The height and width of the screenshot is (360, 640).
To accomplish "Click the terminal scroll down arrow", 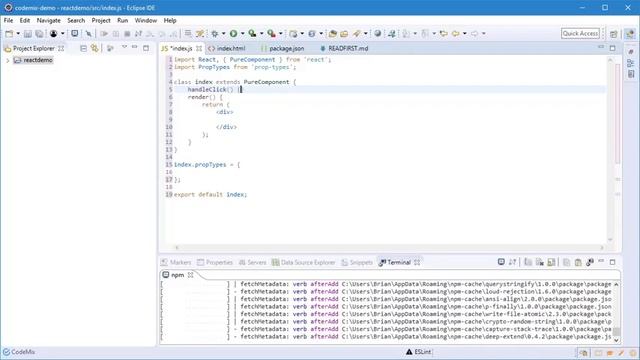I will click(x=616, y=340).
